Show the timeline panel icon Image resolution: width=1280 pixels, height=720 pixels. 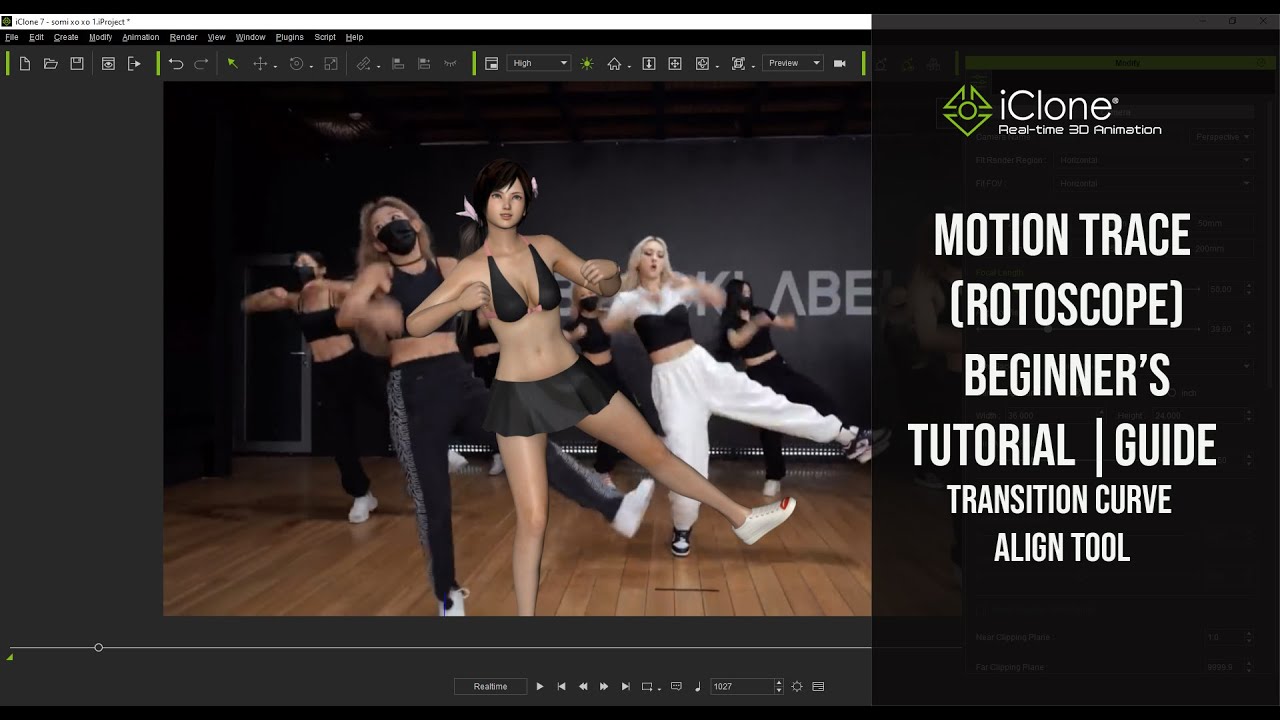point(819,687)
